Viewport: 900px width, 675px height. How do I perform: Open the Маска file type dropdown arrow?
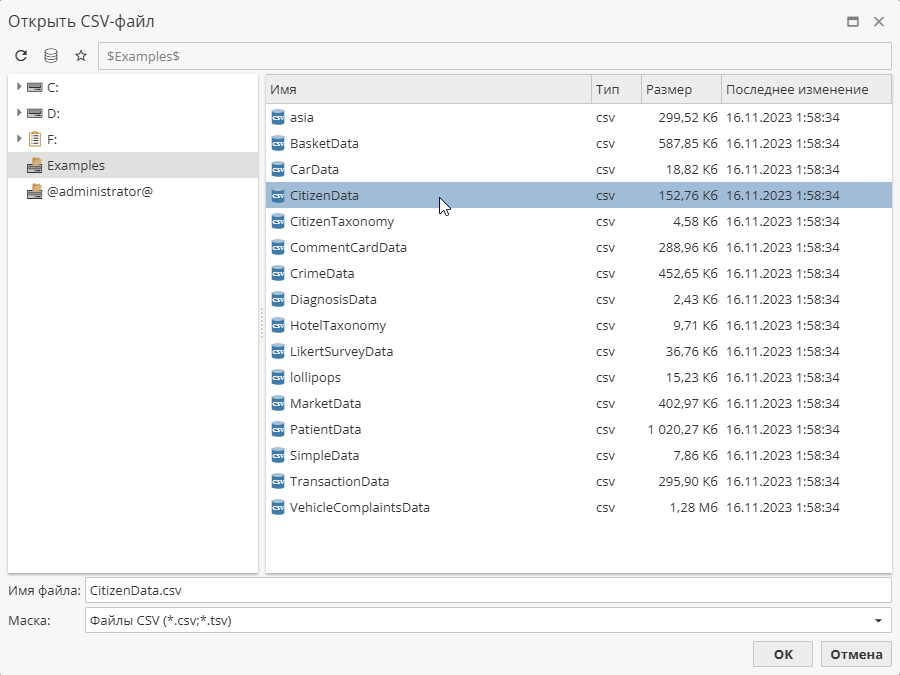(x=878, y=620)
